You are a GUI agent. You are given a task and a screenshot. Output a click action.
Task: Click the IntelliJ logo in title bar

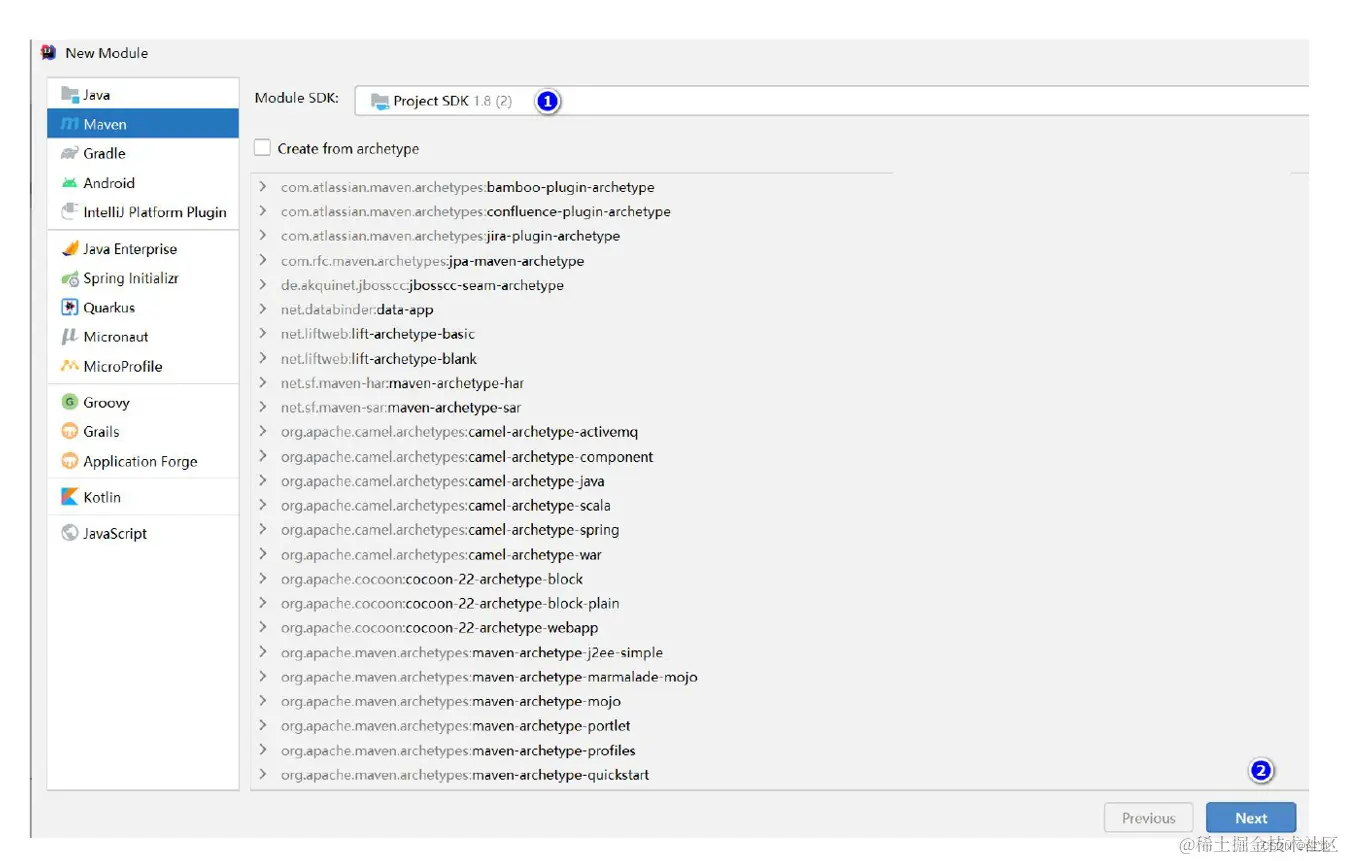tap(49, 53)
